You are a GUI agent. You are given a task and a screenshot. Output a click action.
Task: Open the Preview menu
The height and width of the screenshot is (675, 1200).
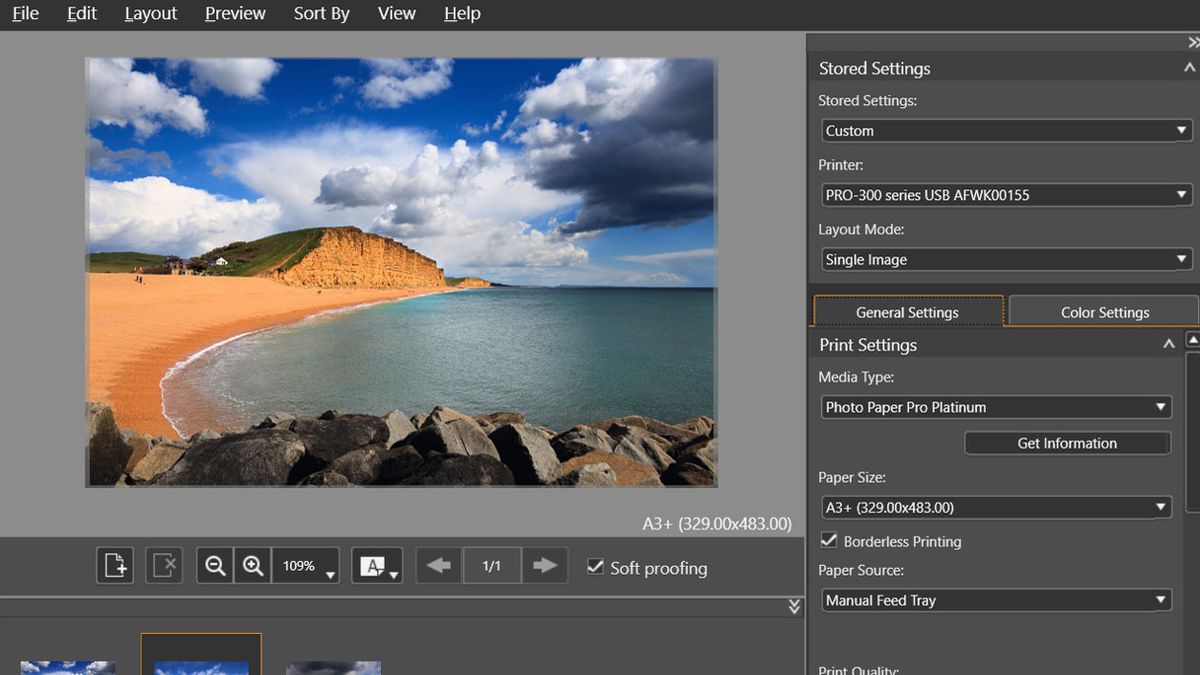click(x=235, y=14)
